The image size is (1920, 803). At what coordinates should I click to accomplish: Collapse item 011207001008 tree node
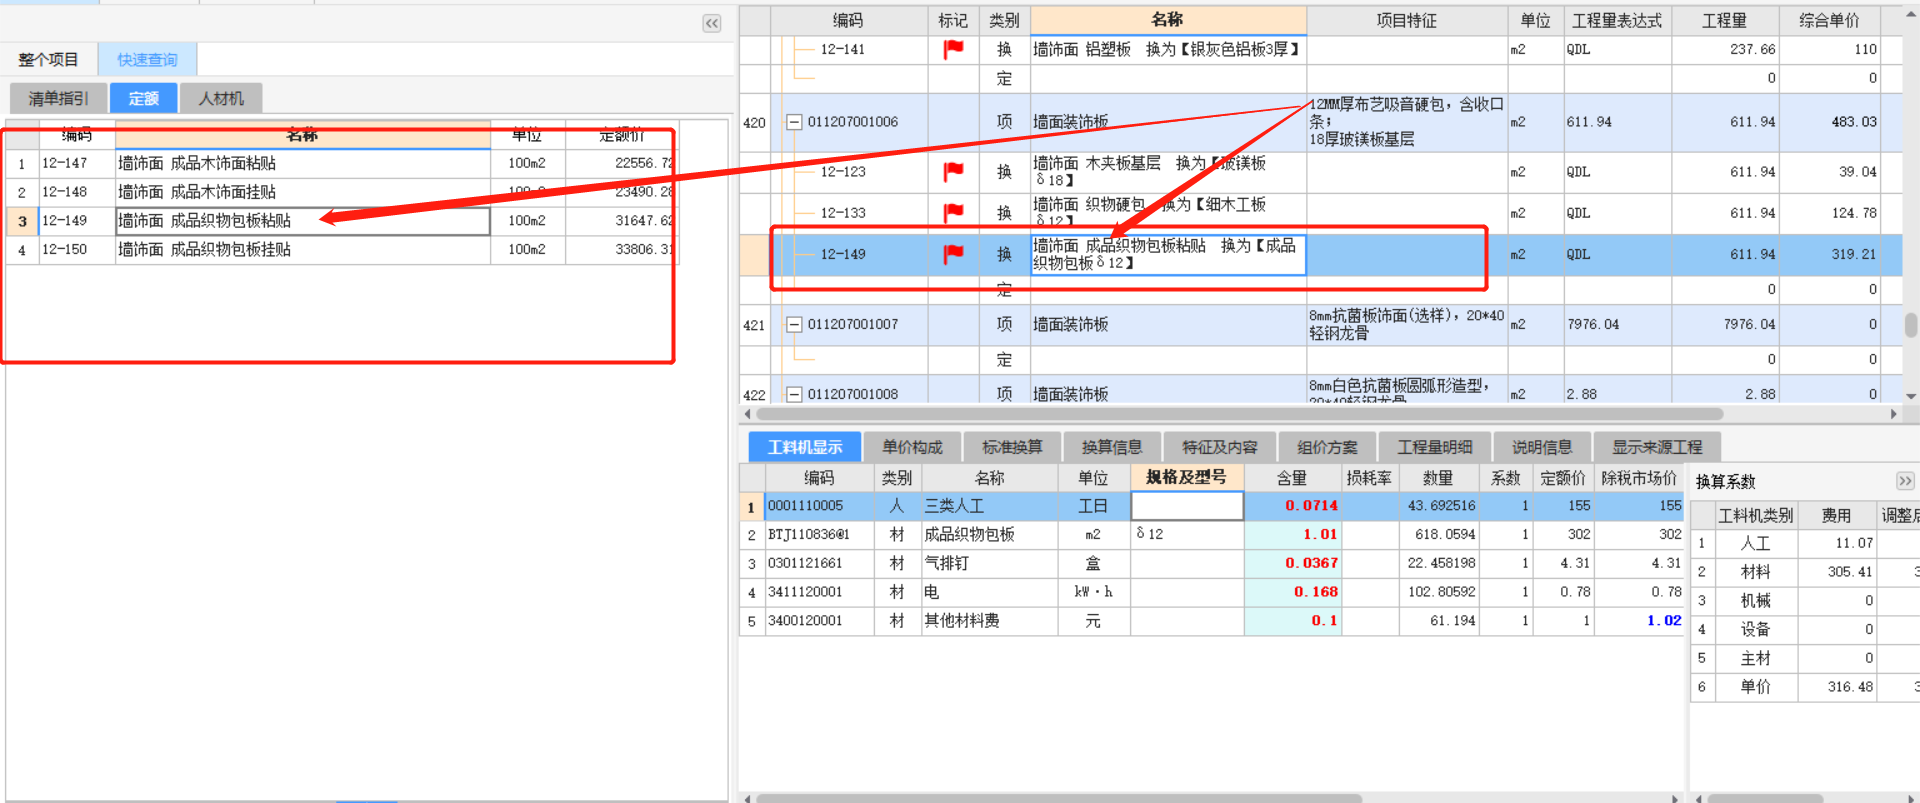[x=794, y=394]
